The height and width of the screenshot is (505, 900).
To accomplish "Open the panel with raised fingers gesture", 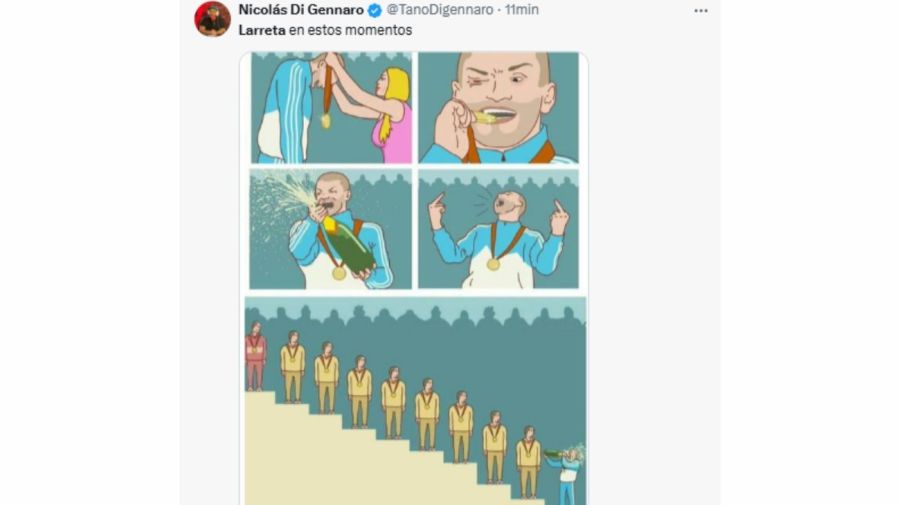I will coord(498,229).
